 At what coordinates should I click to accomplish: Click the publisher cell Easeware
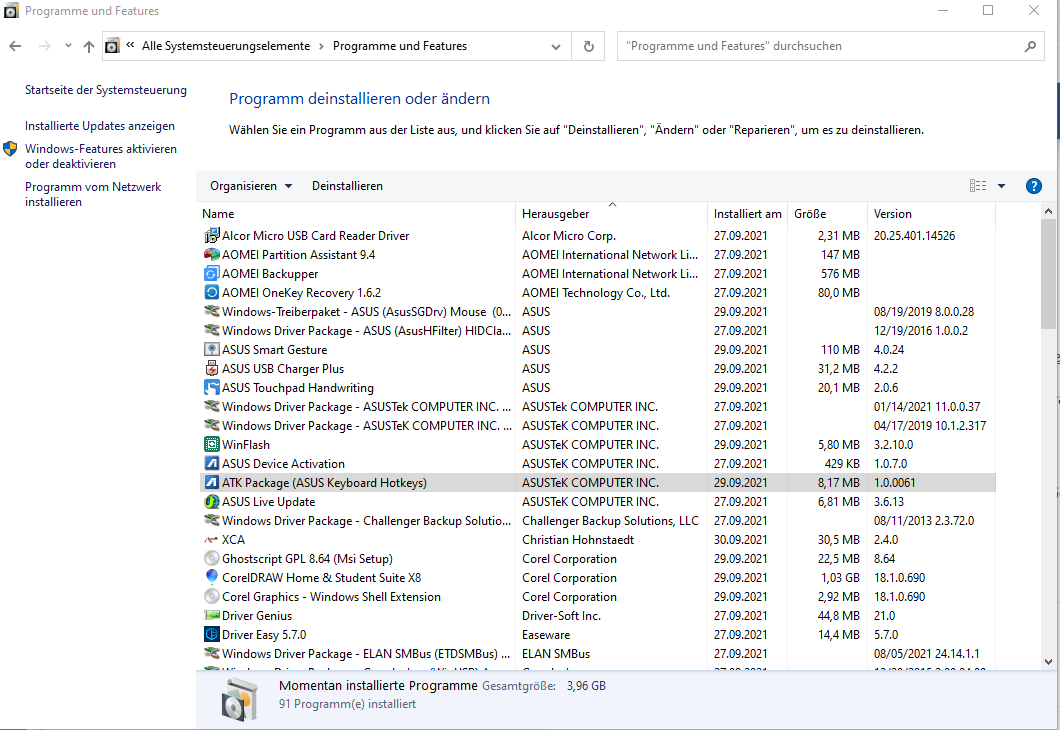point(546,635)
